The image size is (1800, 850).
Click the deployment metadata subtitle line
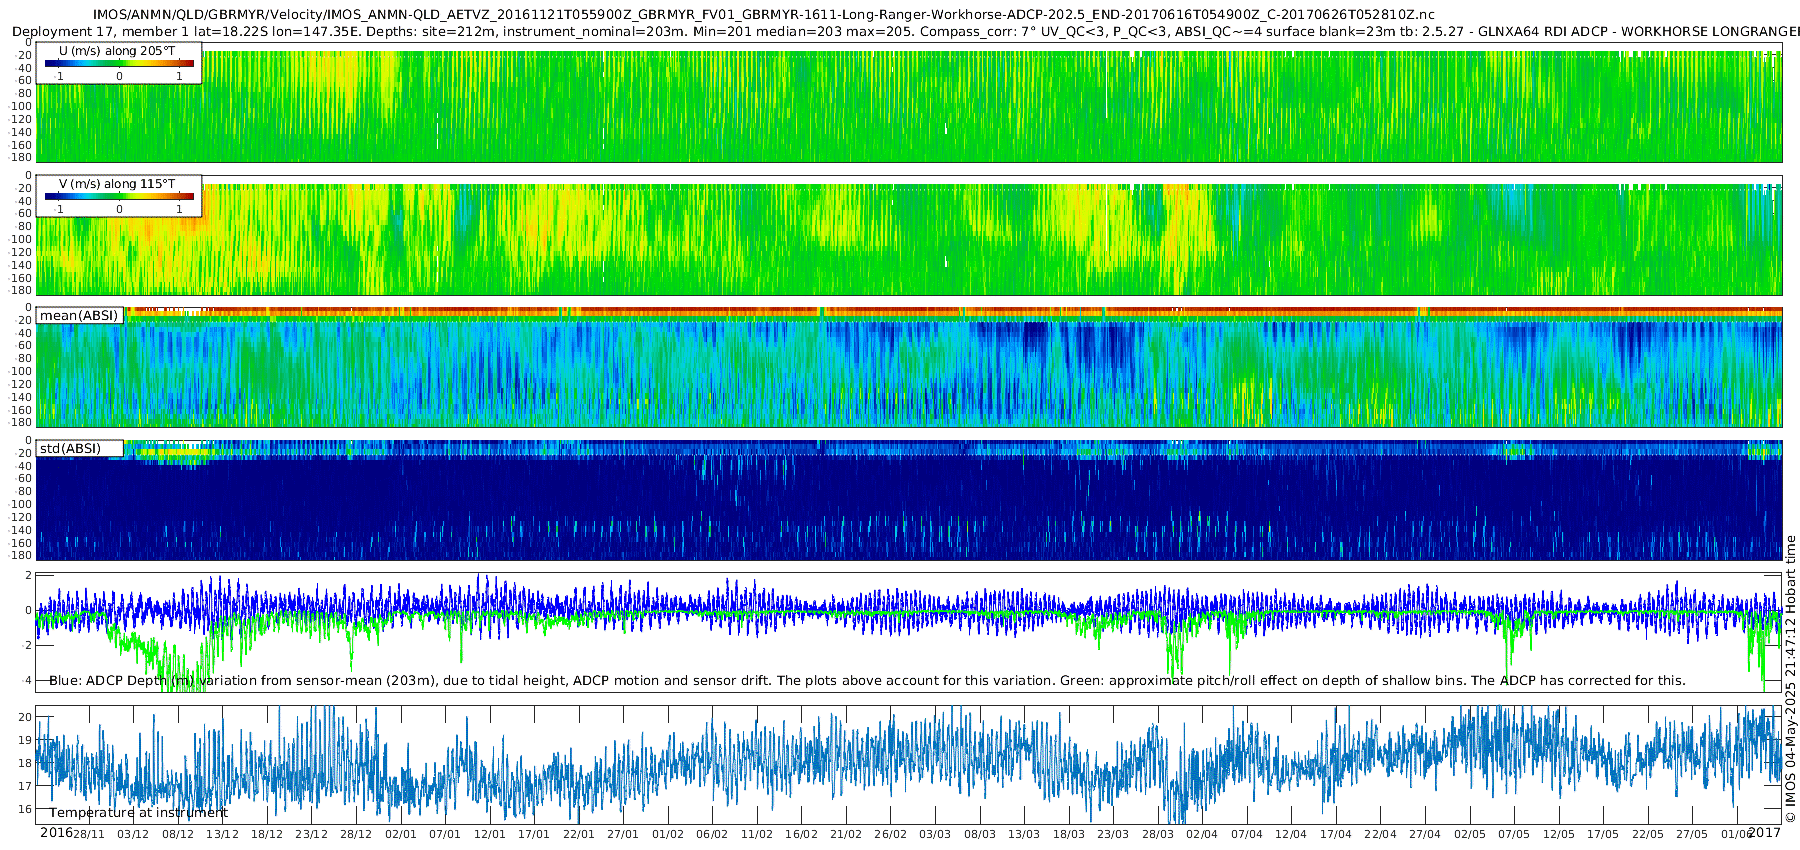point(905,31)
